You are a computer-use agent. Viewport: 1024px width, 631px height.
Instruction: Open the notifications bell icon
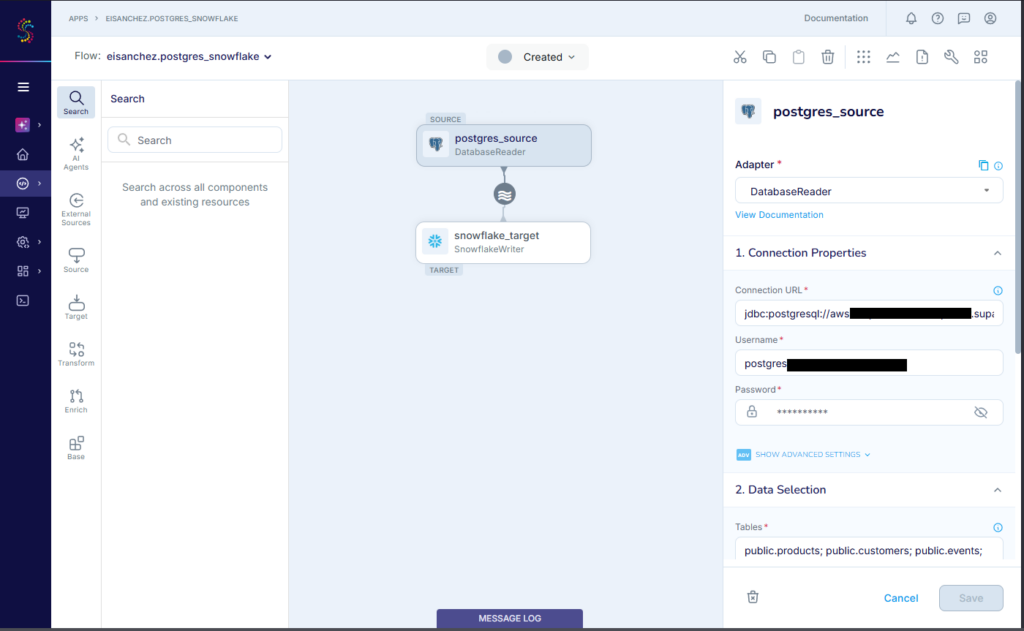pos(911,18)
